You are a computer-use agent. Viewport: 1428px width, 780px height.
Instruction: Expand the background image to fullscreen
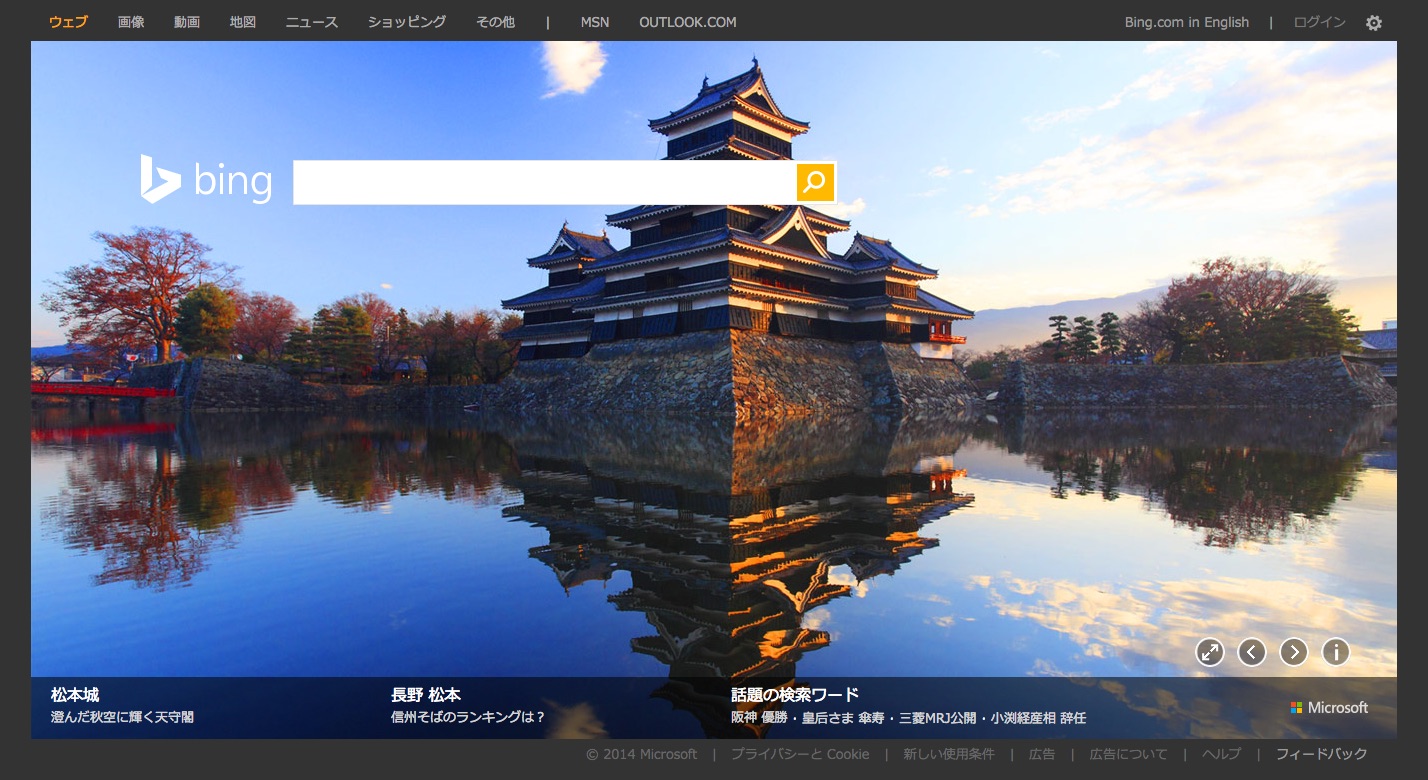click(x=1210, y=653)
